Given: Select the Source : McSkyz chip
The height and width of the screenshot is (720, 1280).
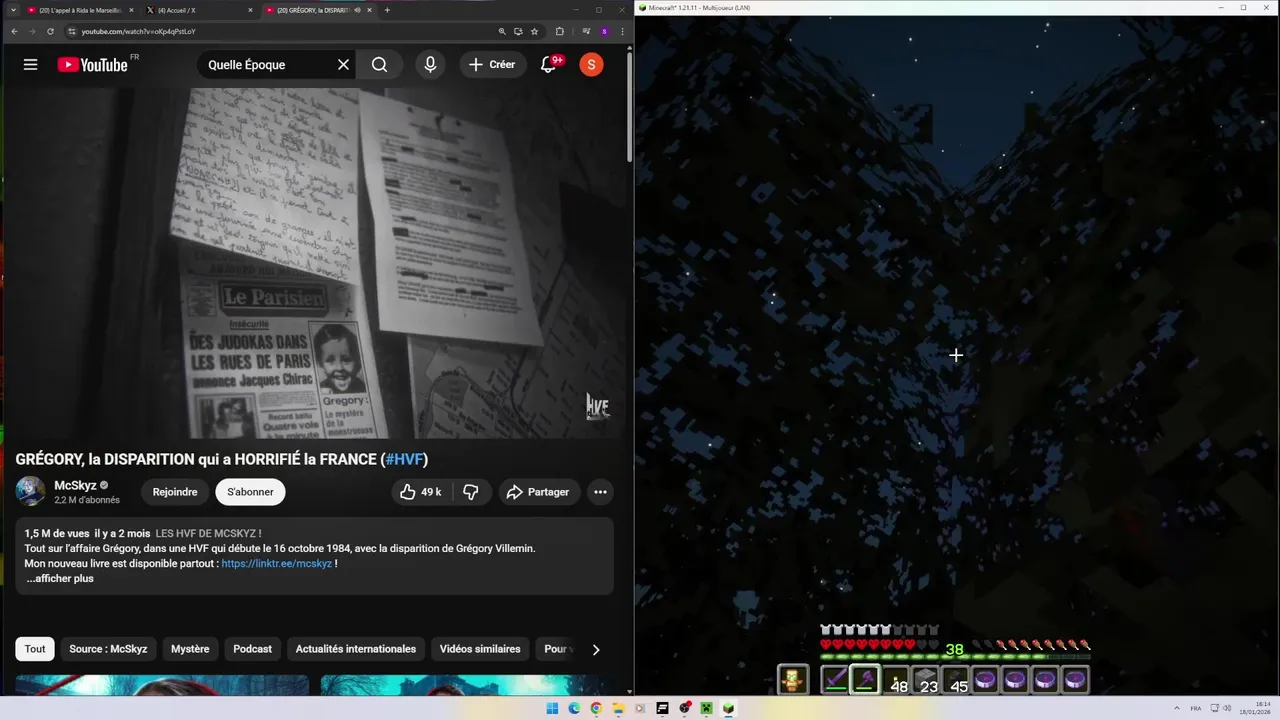Looking at the screenshot, I should pos(108,649).
